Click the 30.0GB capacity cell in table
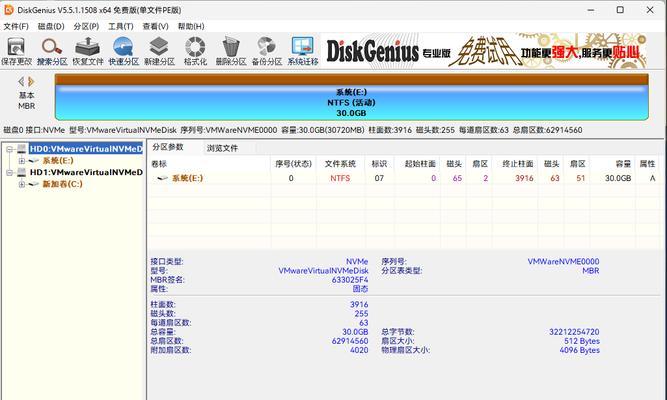The height and width of the screenshot is (400, 667). click(x=618, y=178)
